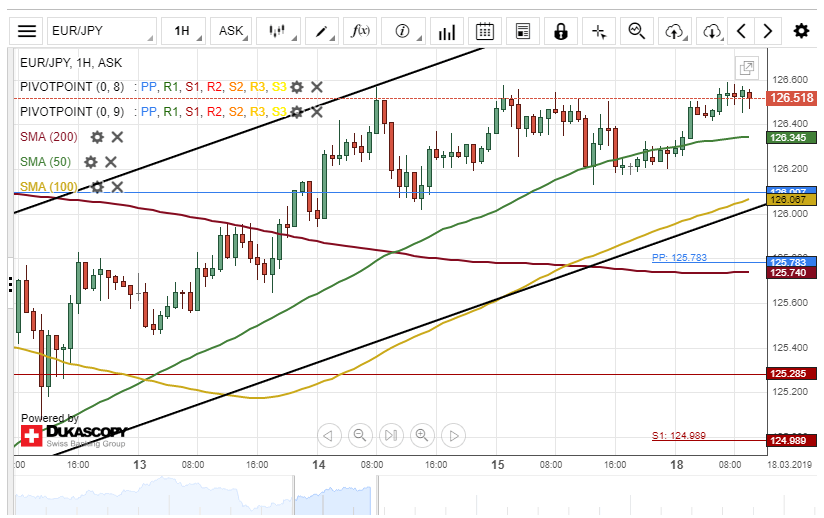Image resolution: width=824 pixels, height=518 pixels.
Task: Open the gear settings icon in toolbar
Action: pos(801,31)
